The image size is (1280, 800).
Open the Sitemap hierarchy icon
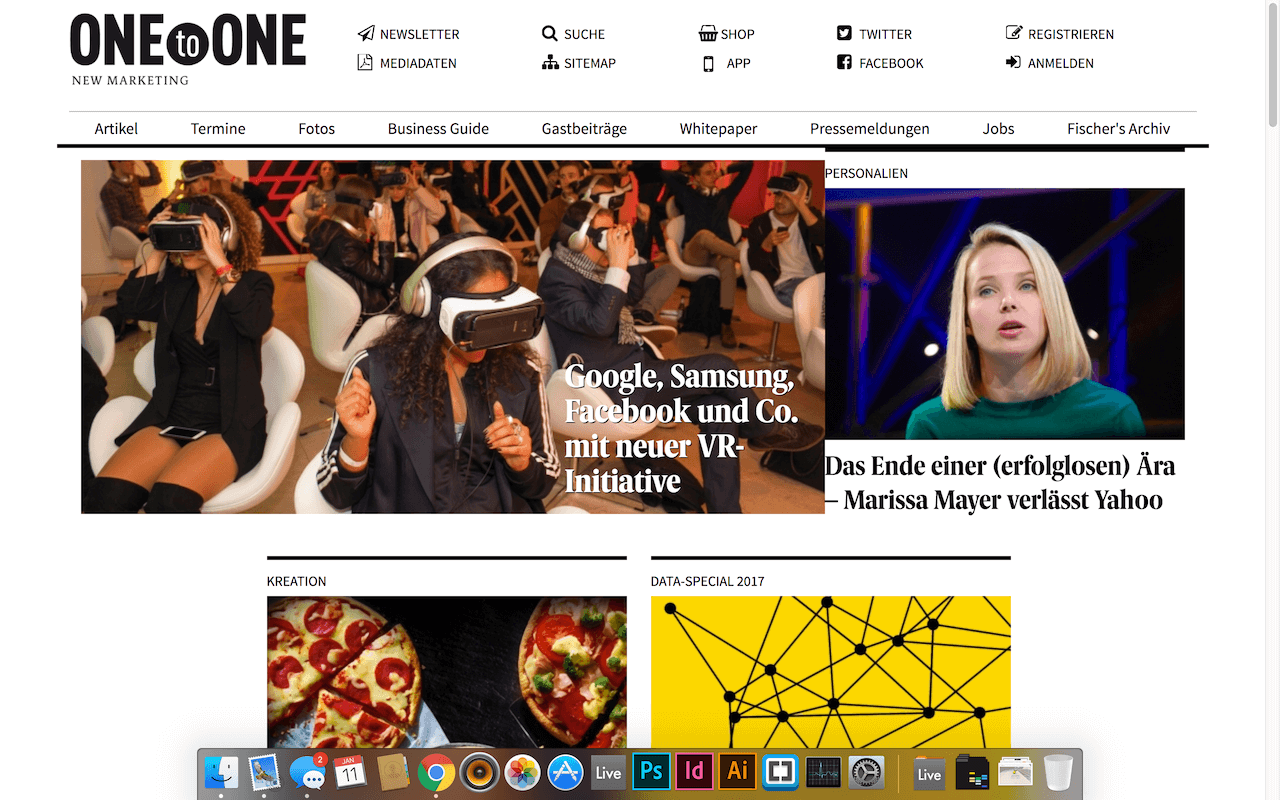tap(550, 62)
